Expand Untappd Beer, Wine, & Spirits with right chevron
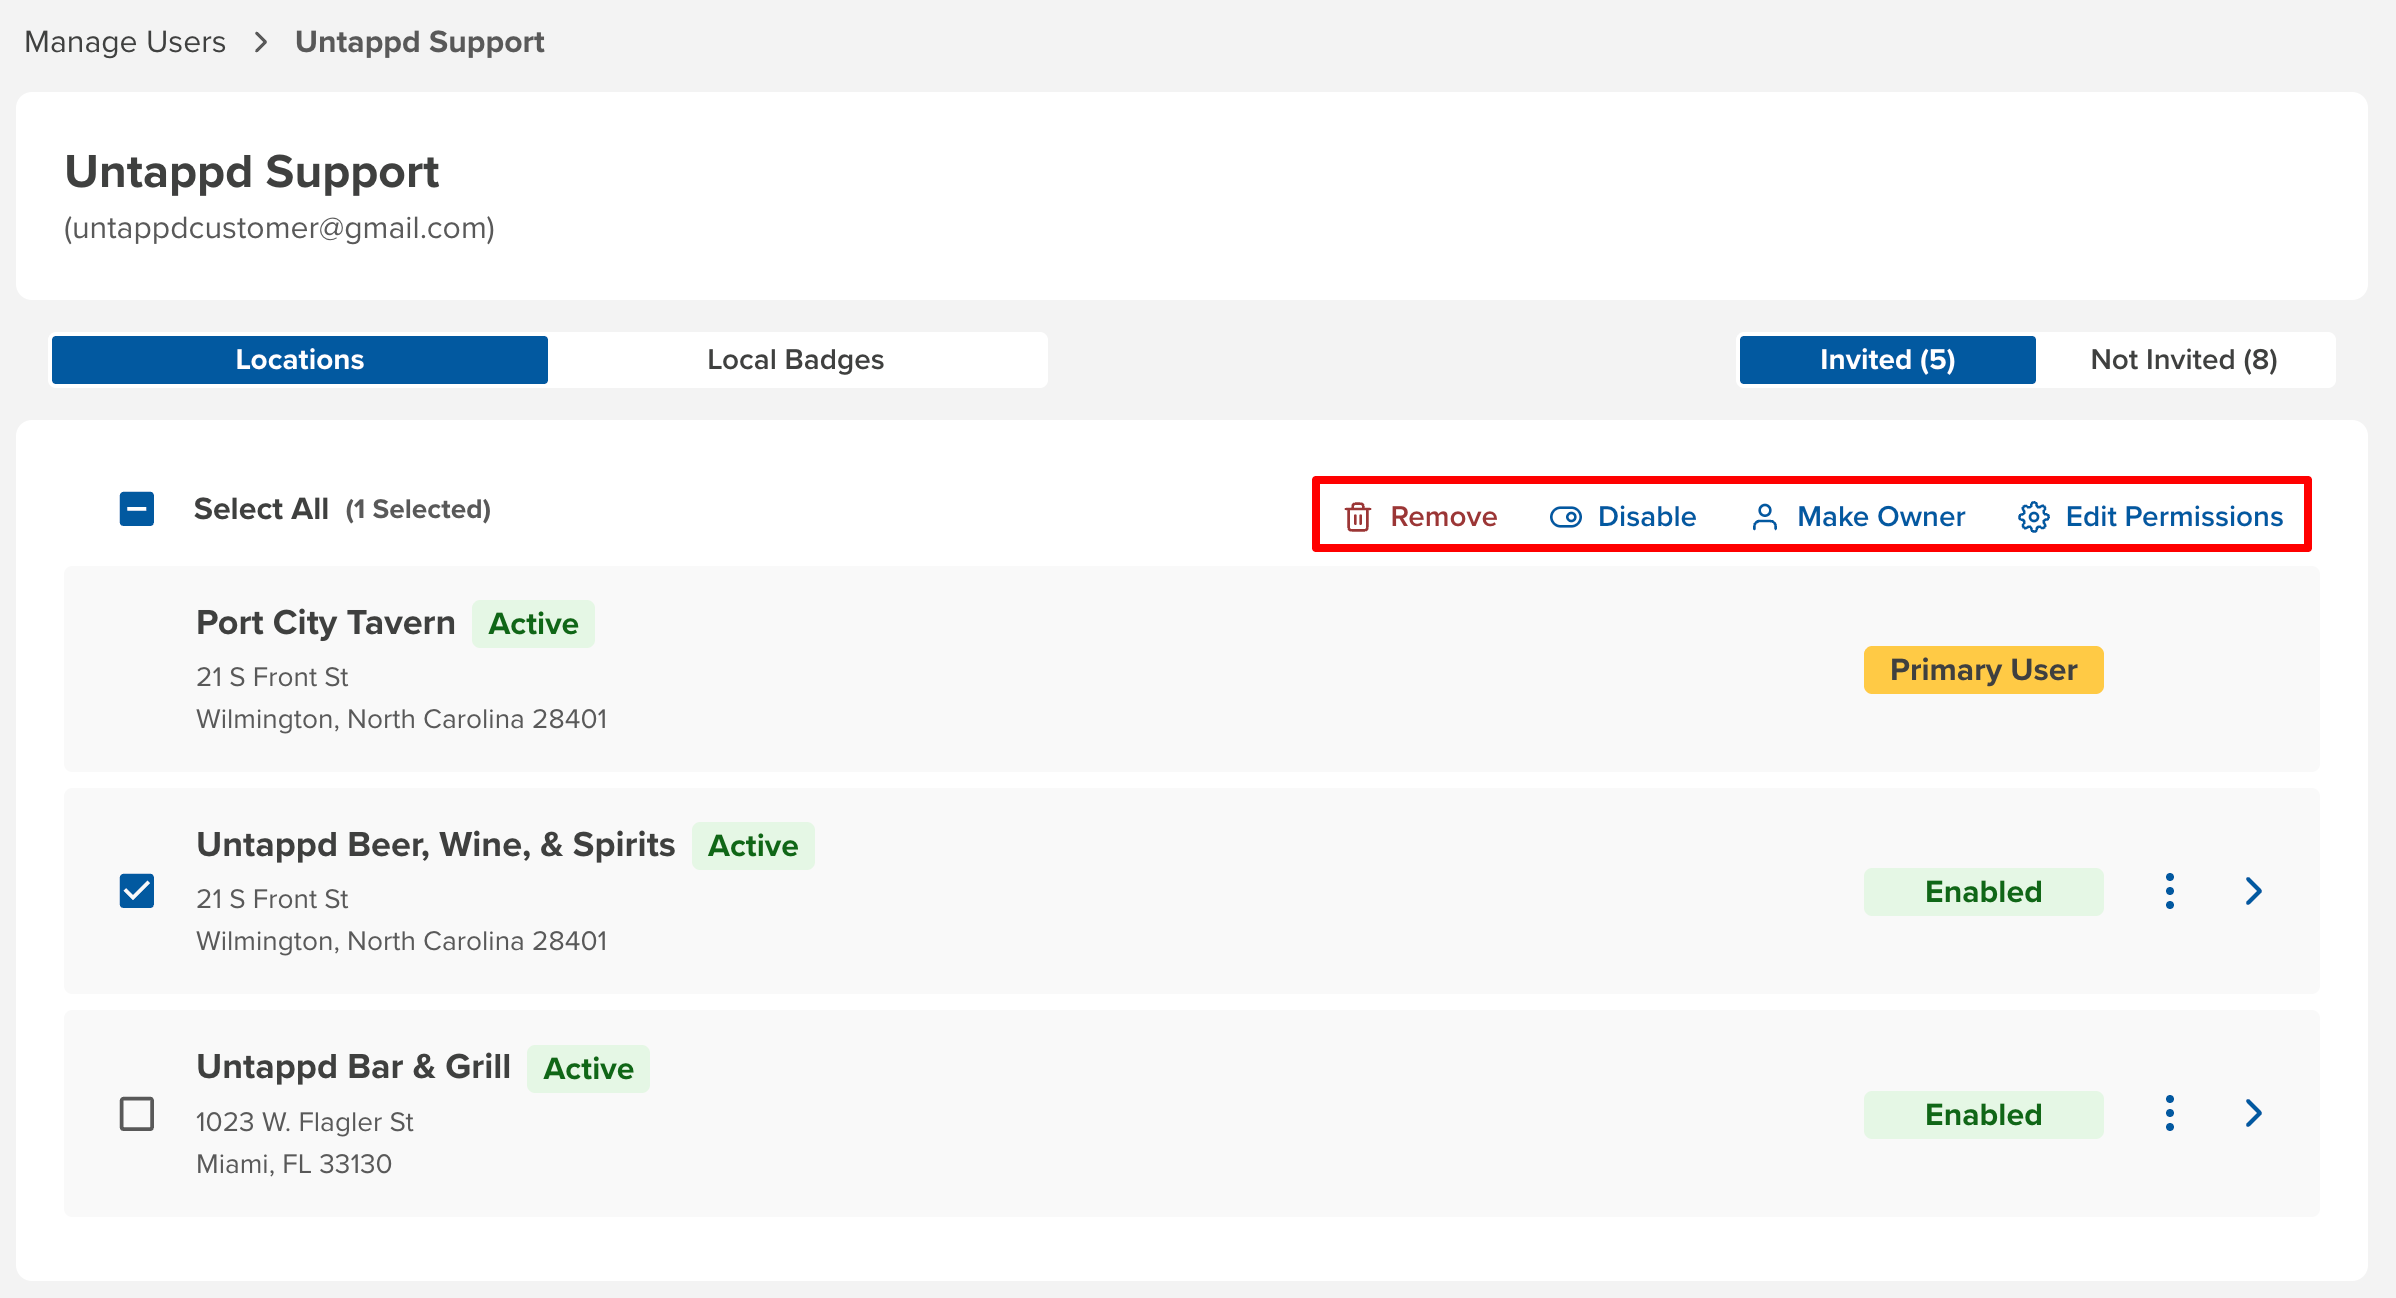Screen dimensions: 2396x1298 (x=2253, y=891)
